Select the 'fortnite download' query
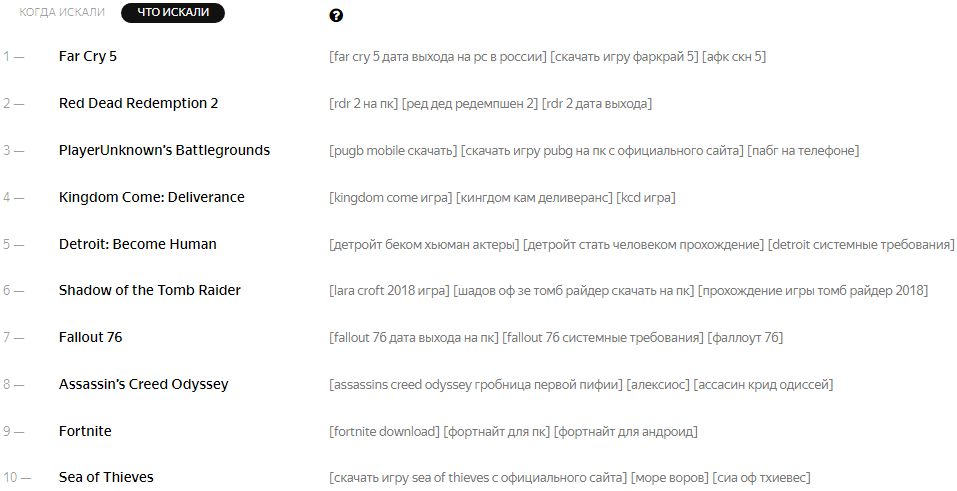Viewport: 957px width, 491px height. click(x=385, y=432)
